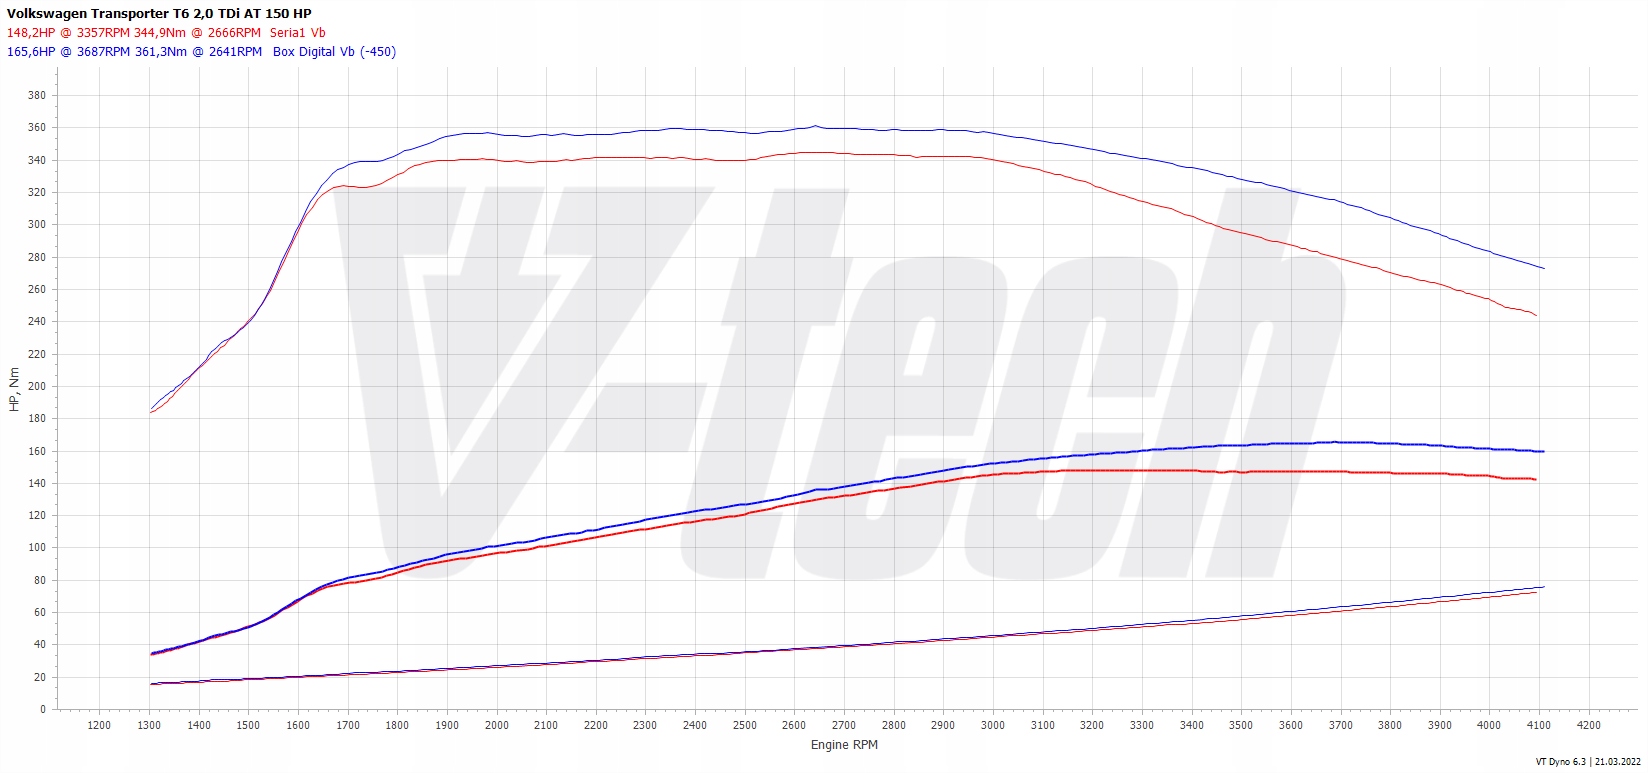The image size is (1648, 773).
Task: Select the red 'Seria1 Vb' legend line
Action: click(166, 33)
